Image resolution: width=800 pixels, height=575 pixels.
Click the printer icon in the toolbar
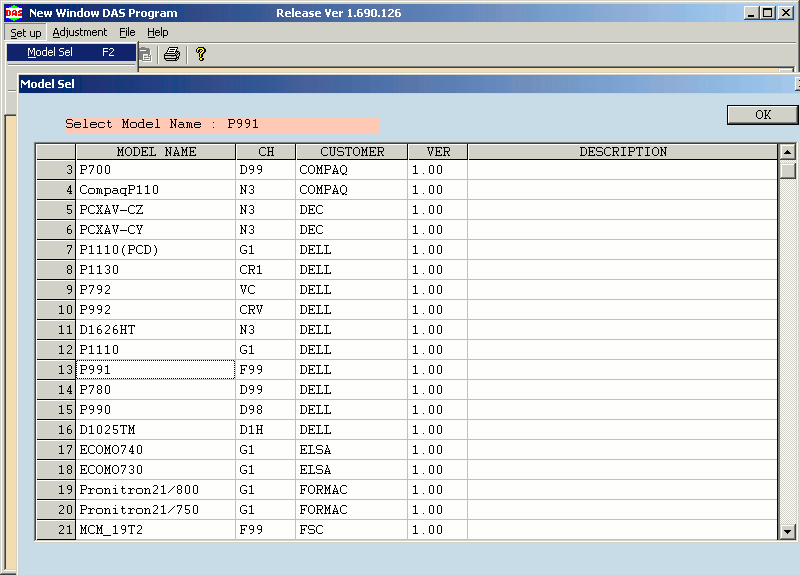[172, 54]
